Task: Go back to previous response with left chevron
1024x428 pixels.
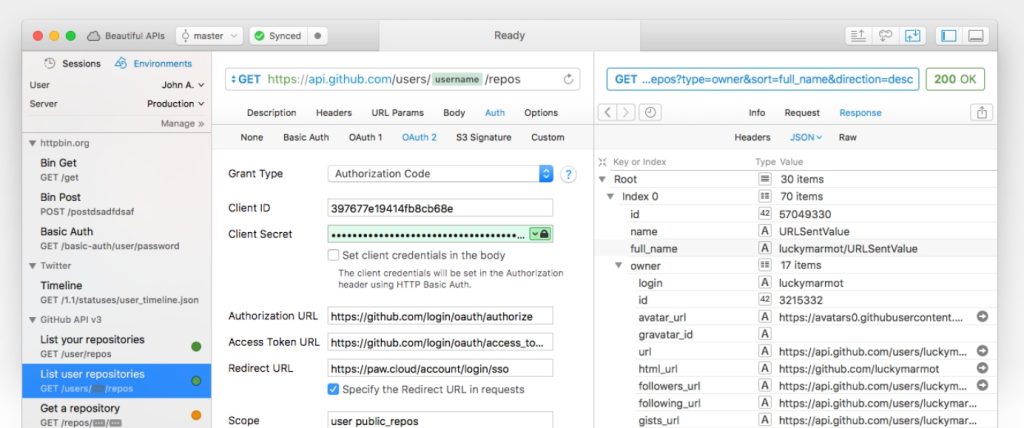Action: (x=607, y=112)
